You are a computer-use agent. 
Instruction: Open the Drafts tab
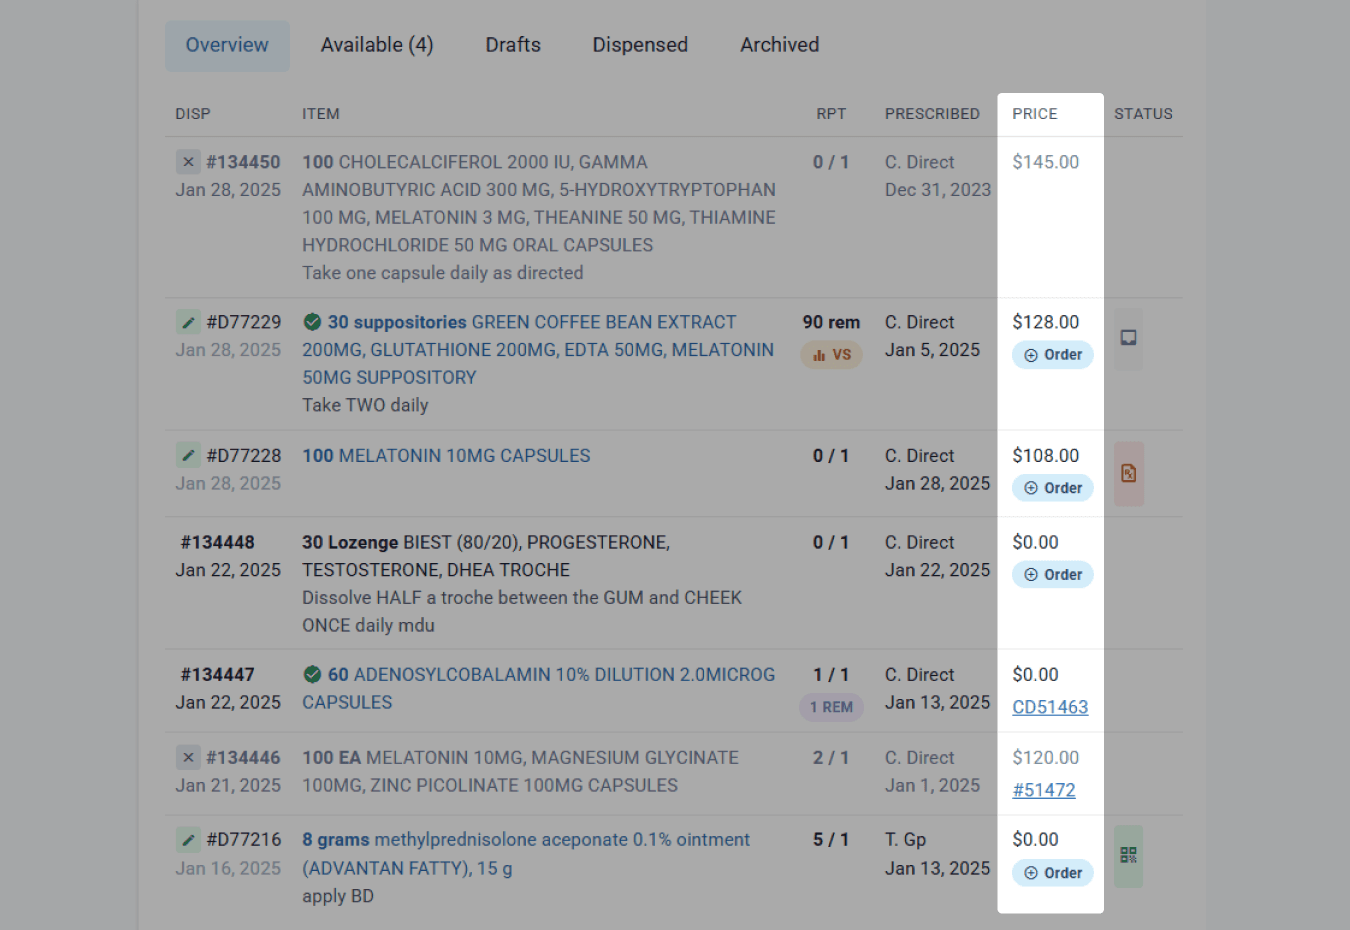tap(513, 45)
